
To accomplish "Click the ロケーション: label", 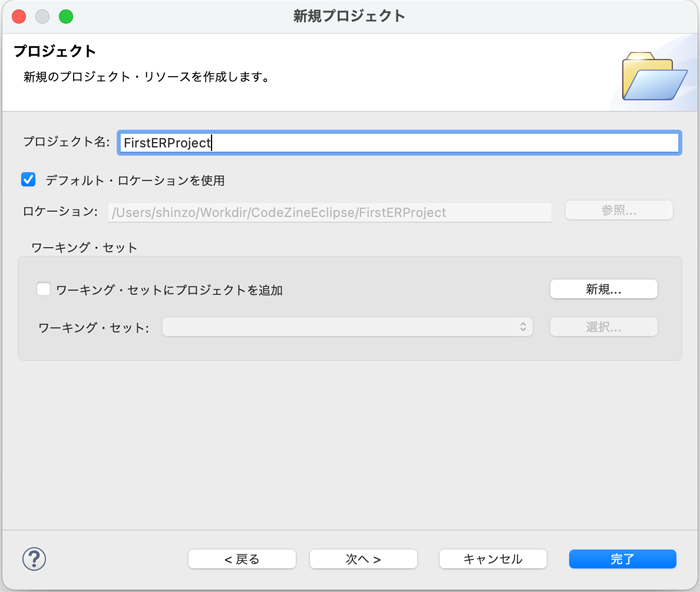I will [60, 211].
